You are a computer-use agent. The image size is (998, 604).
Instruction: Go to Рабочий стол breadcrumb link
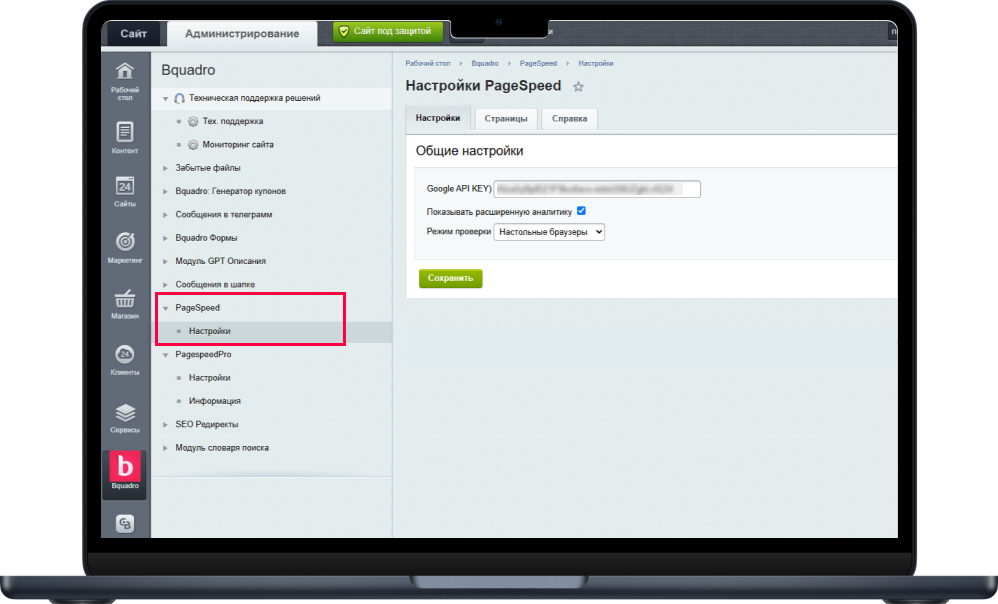pyautogui.click(x=428, y=64)
